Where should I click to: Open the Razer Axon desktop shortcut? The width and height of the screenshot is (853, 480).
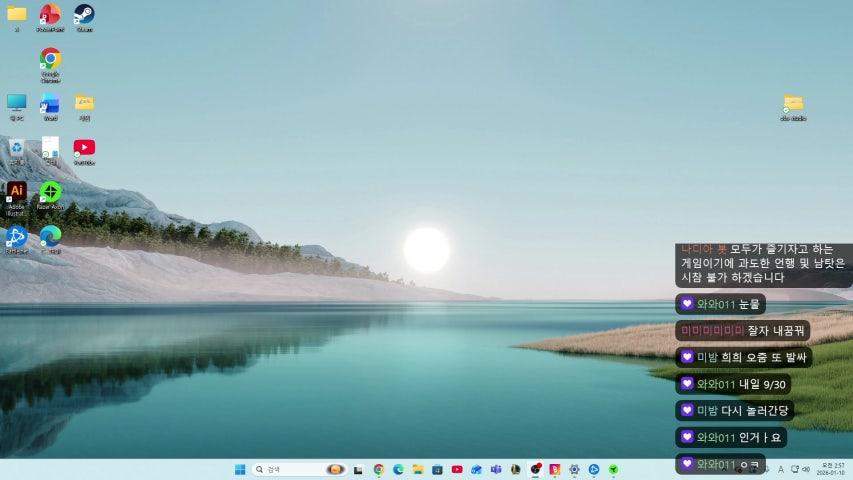(50, 192)
